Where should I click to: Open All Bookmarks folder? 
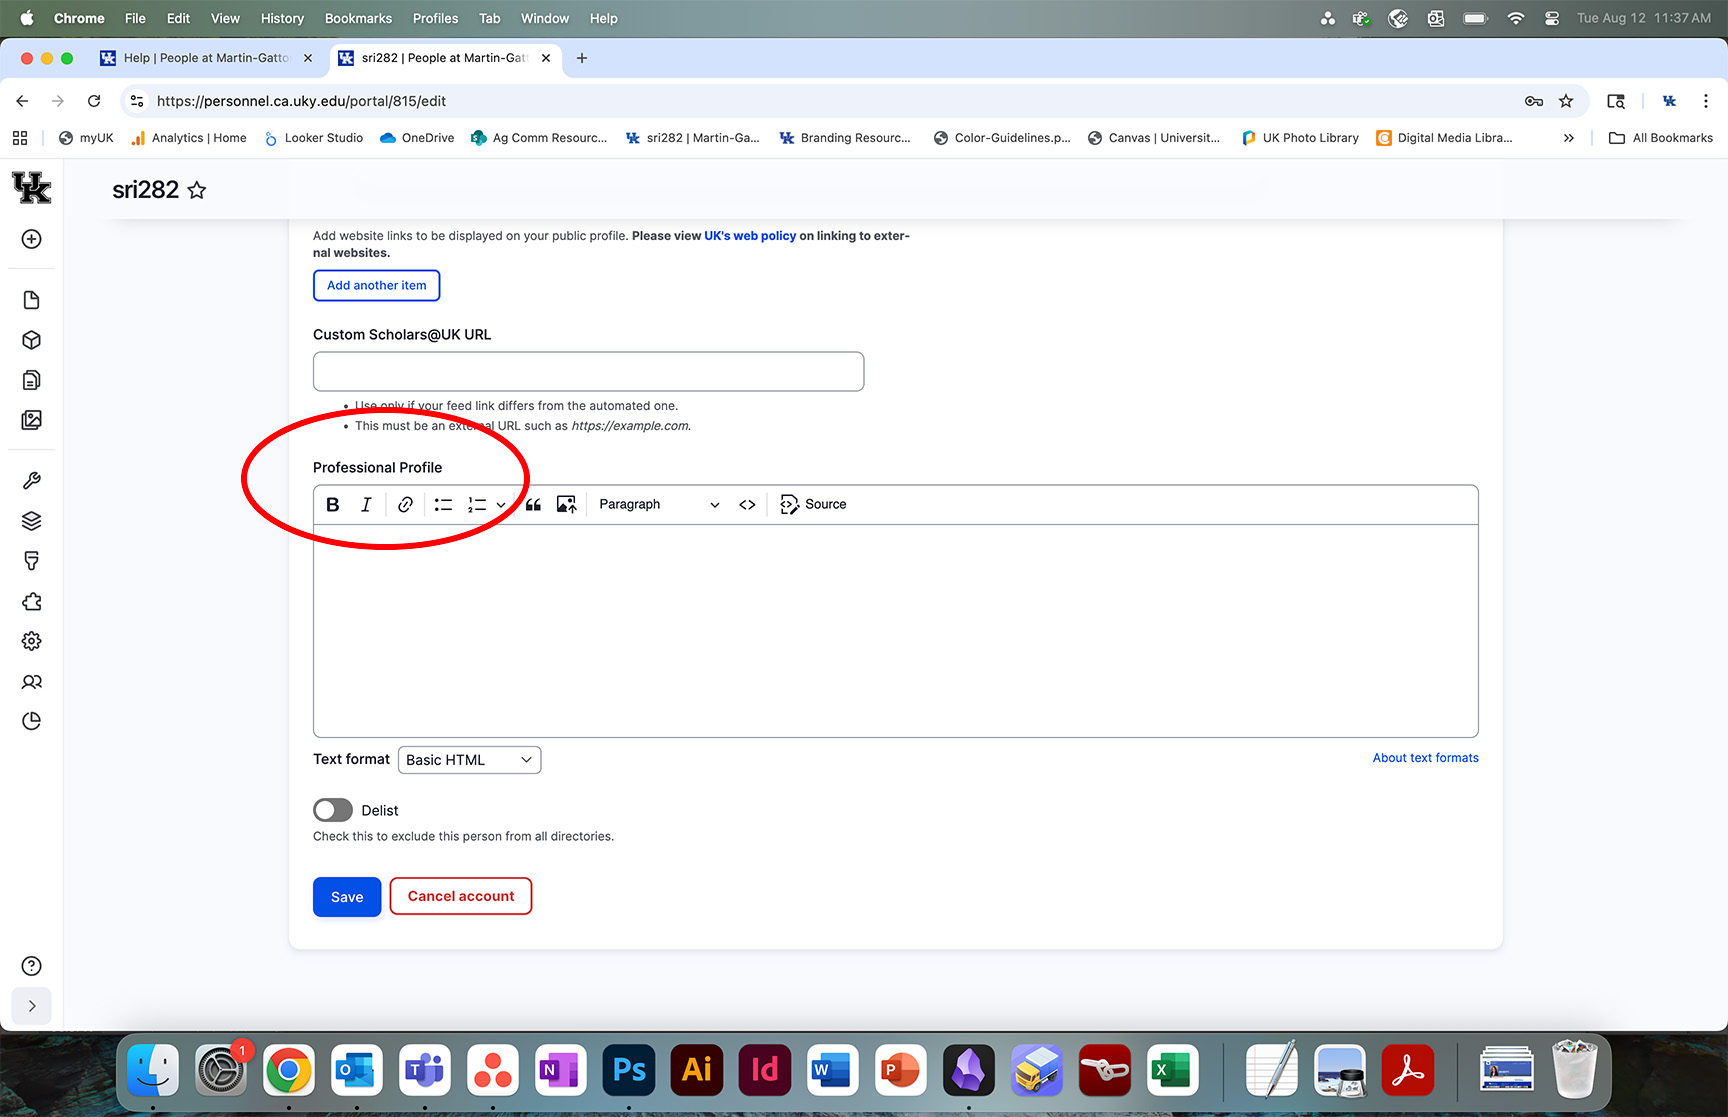pyautogui.click(x=1661, y=138)
